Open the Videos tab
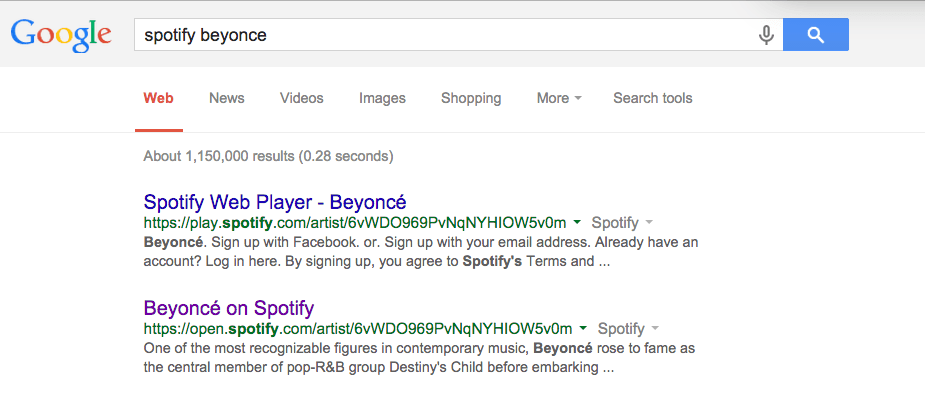Viewport: 925px width, 395px height. [x=301, y=98]
